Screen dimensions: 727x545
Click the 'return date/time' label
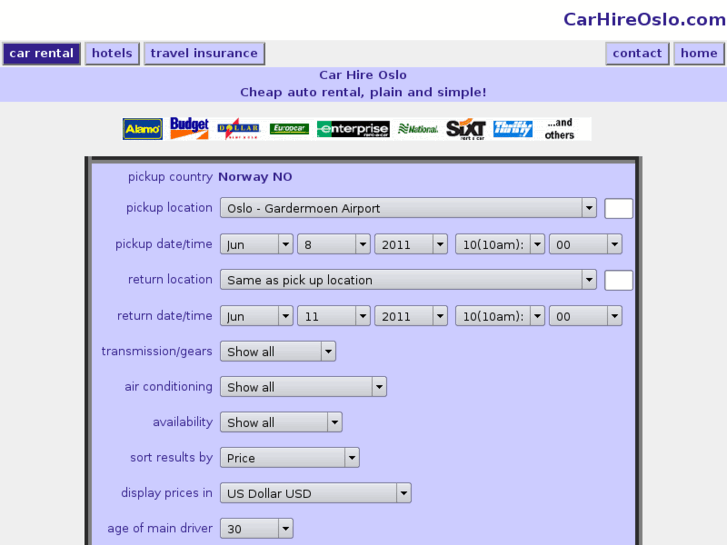165,316
